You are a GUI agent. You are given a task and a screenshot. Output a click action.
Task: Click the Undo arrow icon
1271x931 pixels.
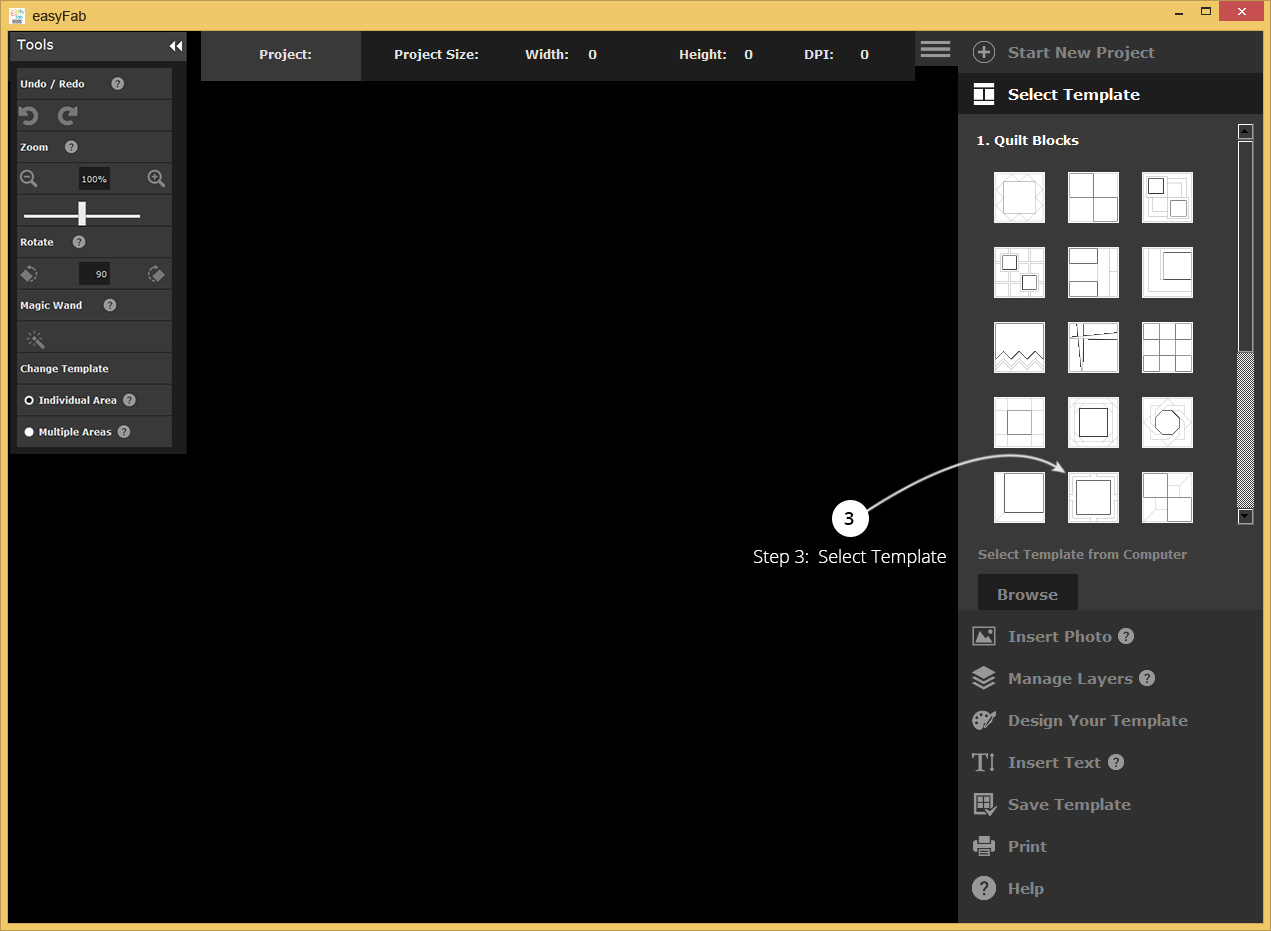click(28, 116)
